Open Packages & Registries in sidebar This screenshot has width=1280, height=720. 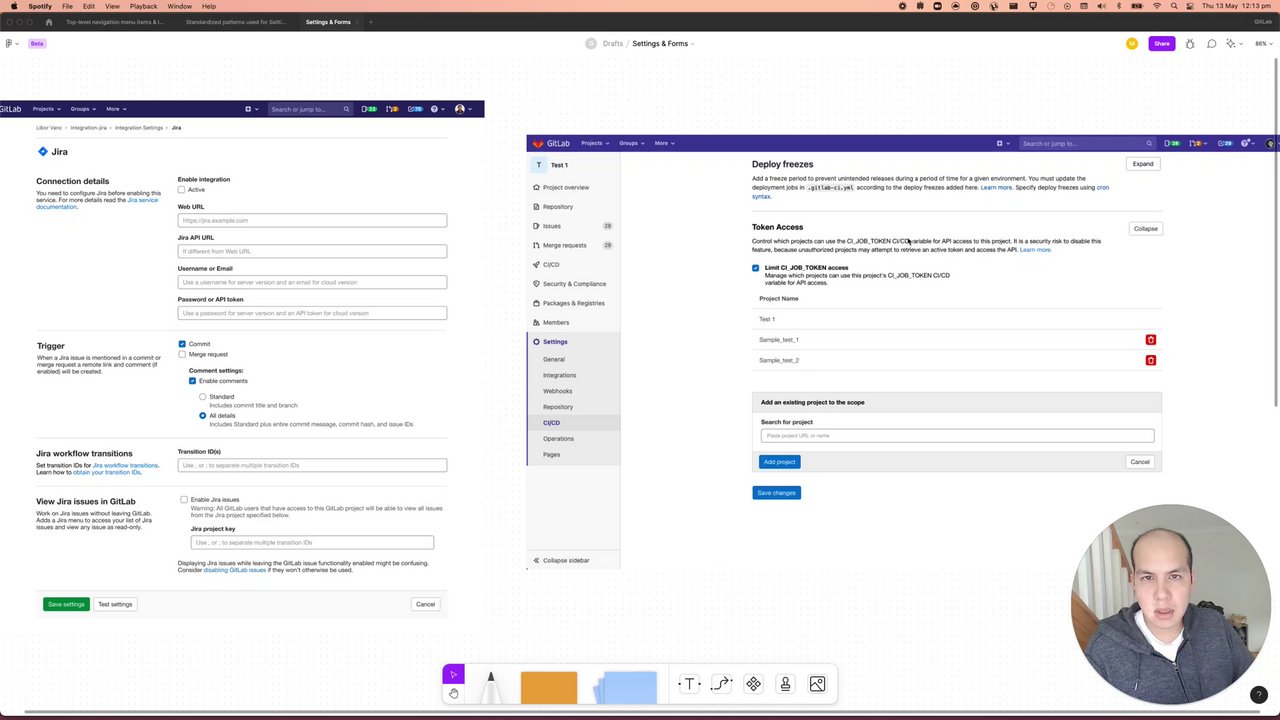tap(573, 303)
